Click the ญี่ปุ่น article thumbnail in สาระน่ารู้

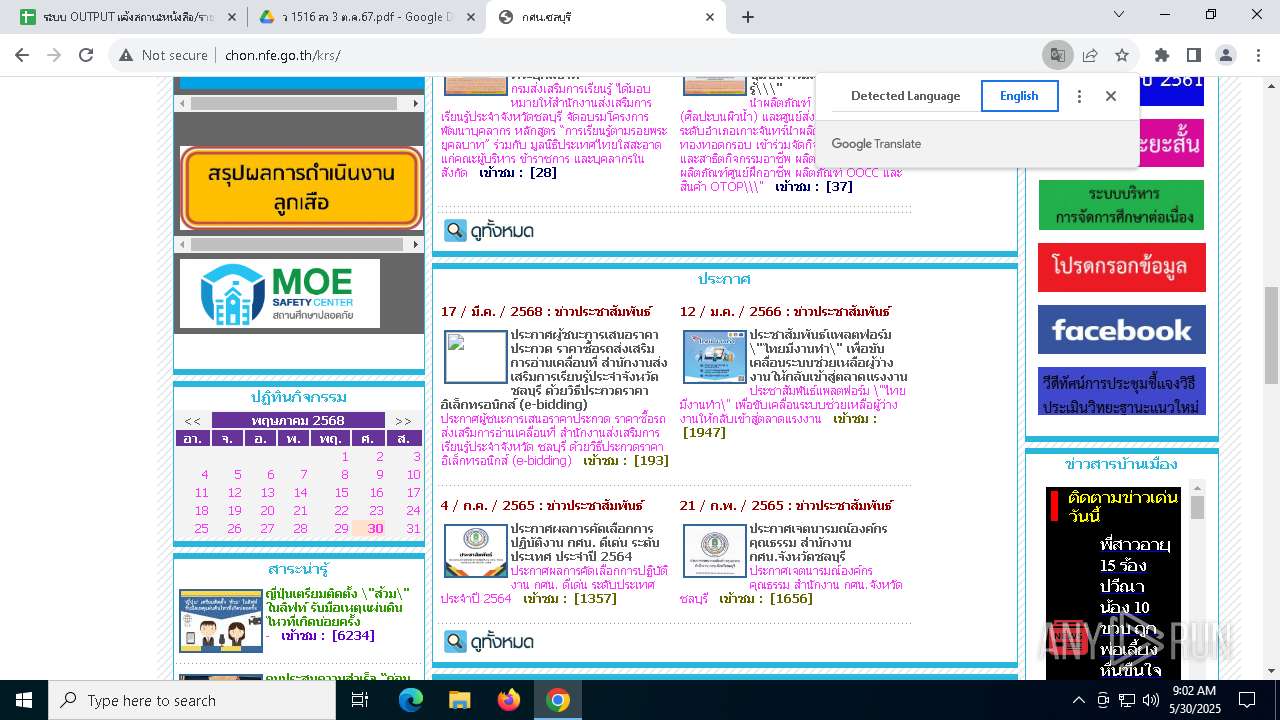(x=221, y=620)
